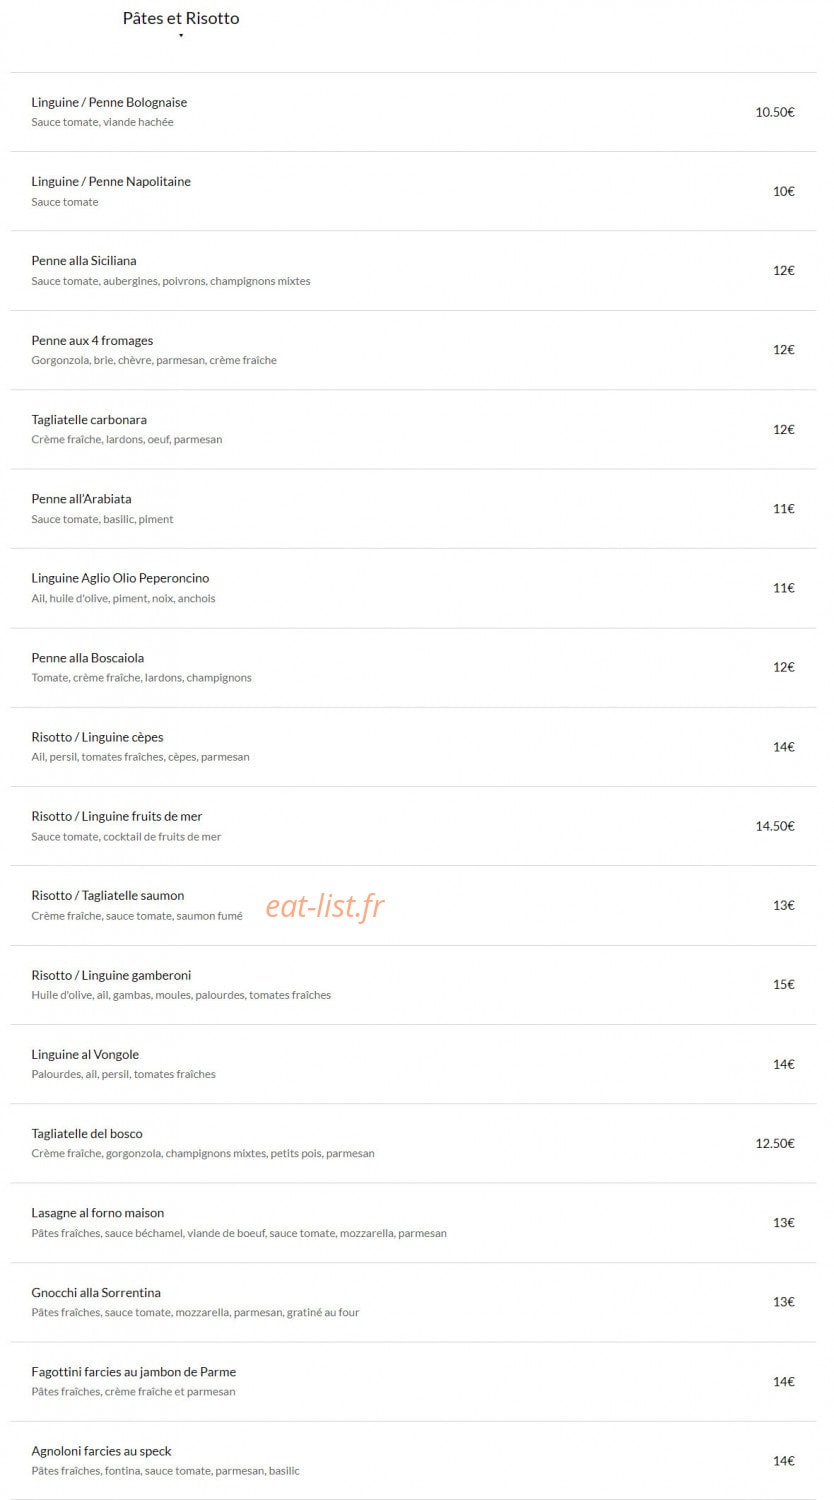Screen dimensions: 834x1500
Task: Select Agnoloni farcies au speck entry
Action: 413,1460
